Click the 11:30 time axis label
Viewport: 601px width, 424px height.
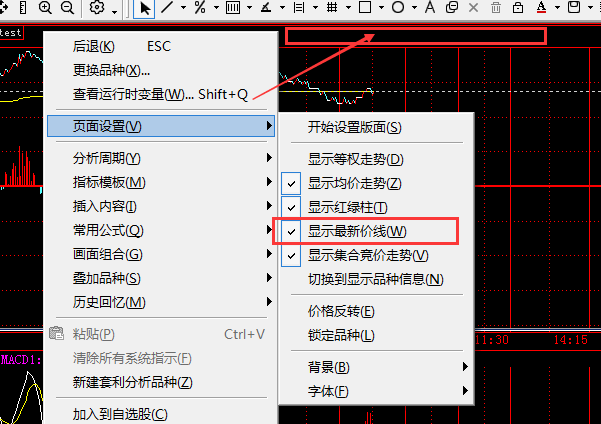[492, 340]
